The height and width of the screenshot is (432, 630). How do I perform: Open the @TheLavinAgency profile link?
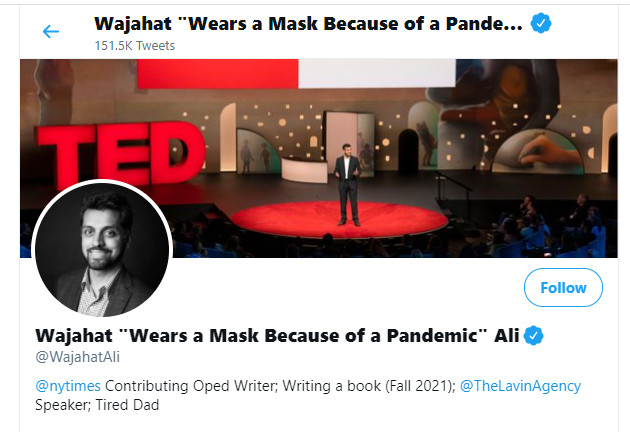(520, 386)
